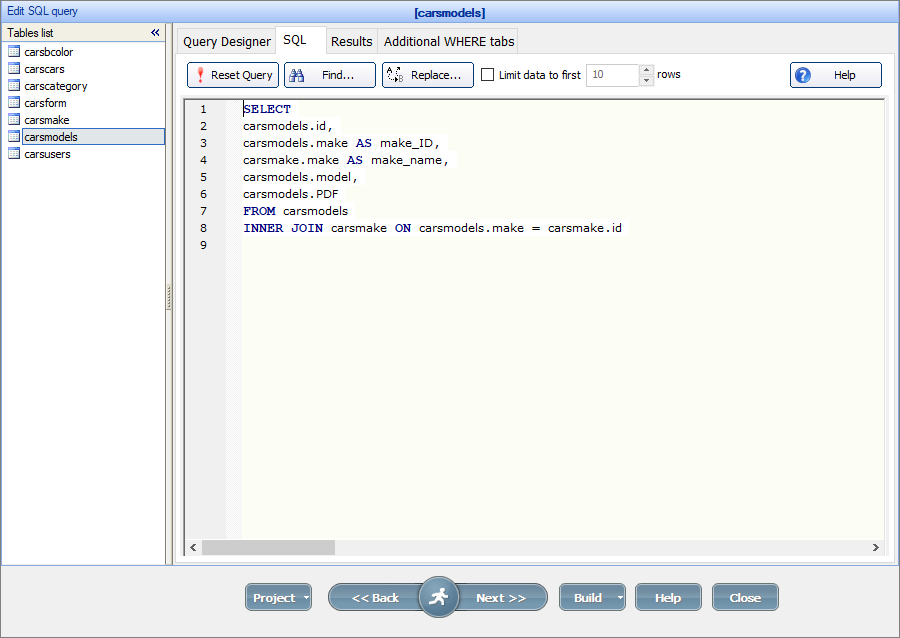900x638 pixels.
Task: Click the Replace toolbar icon
Action: coord(394,74)
